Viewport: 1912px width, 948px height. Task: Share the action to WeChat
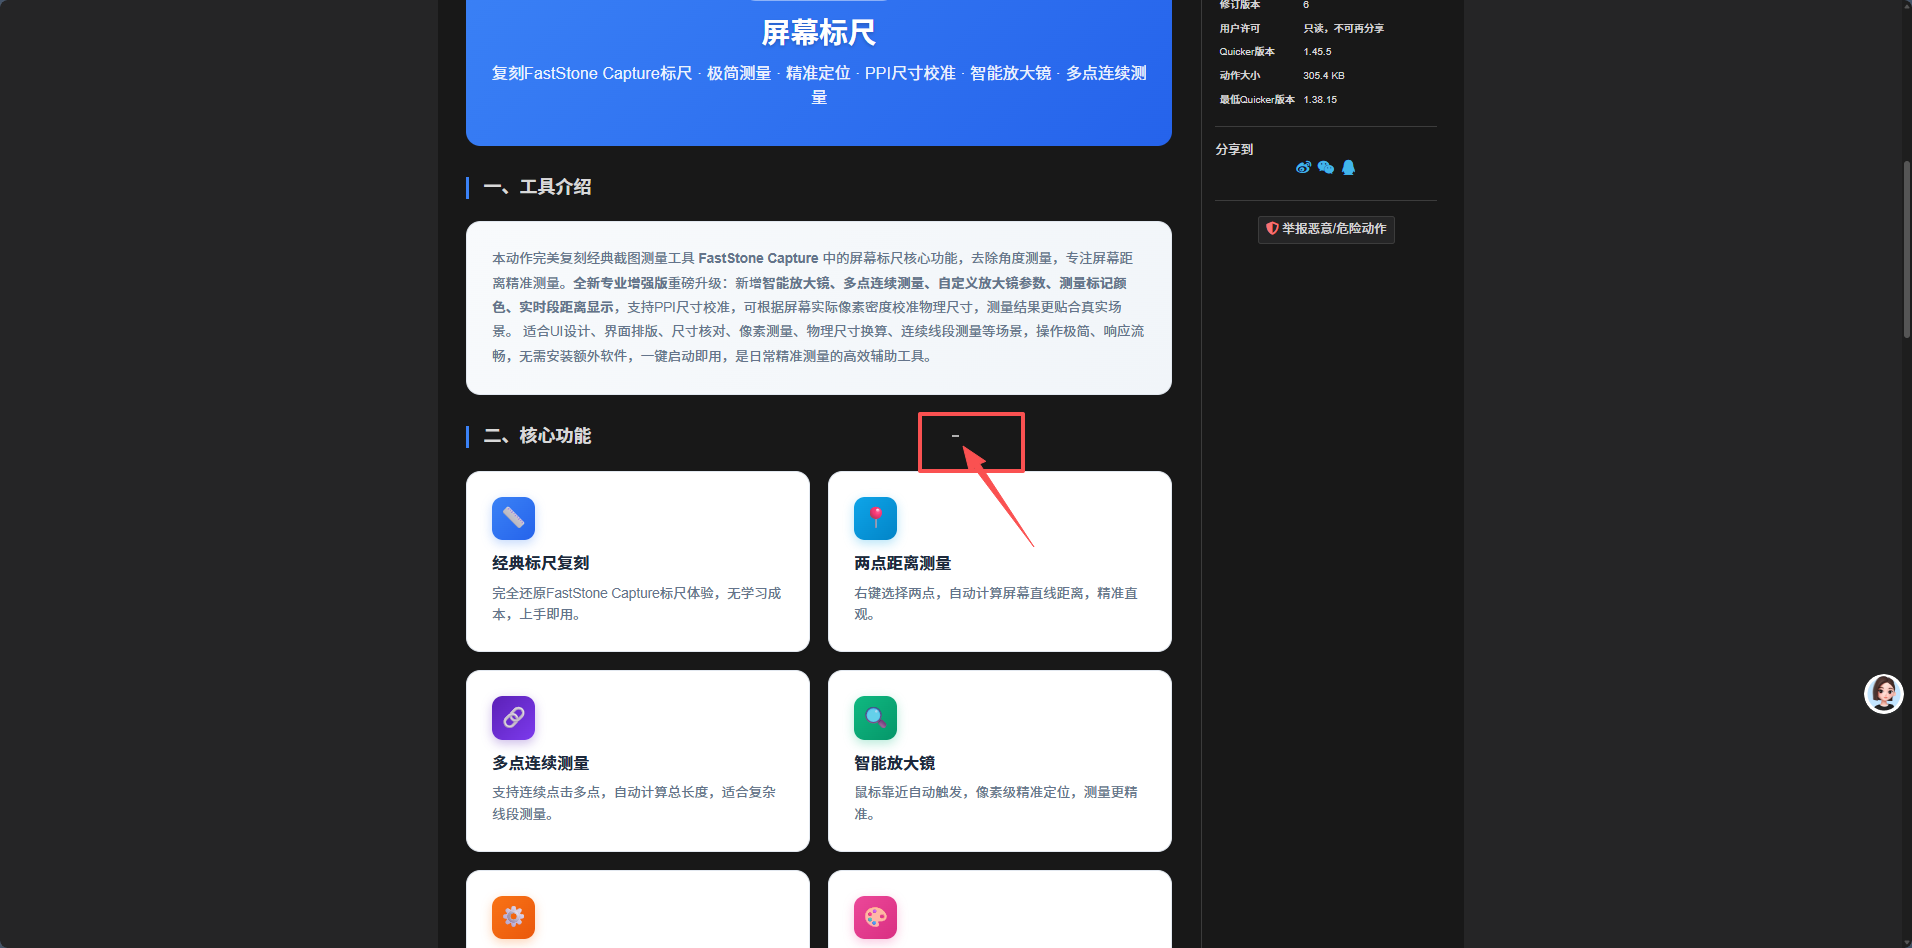coord(1326,168)
